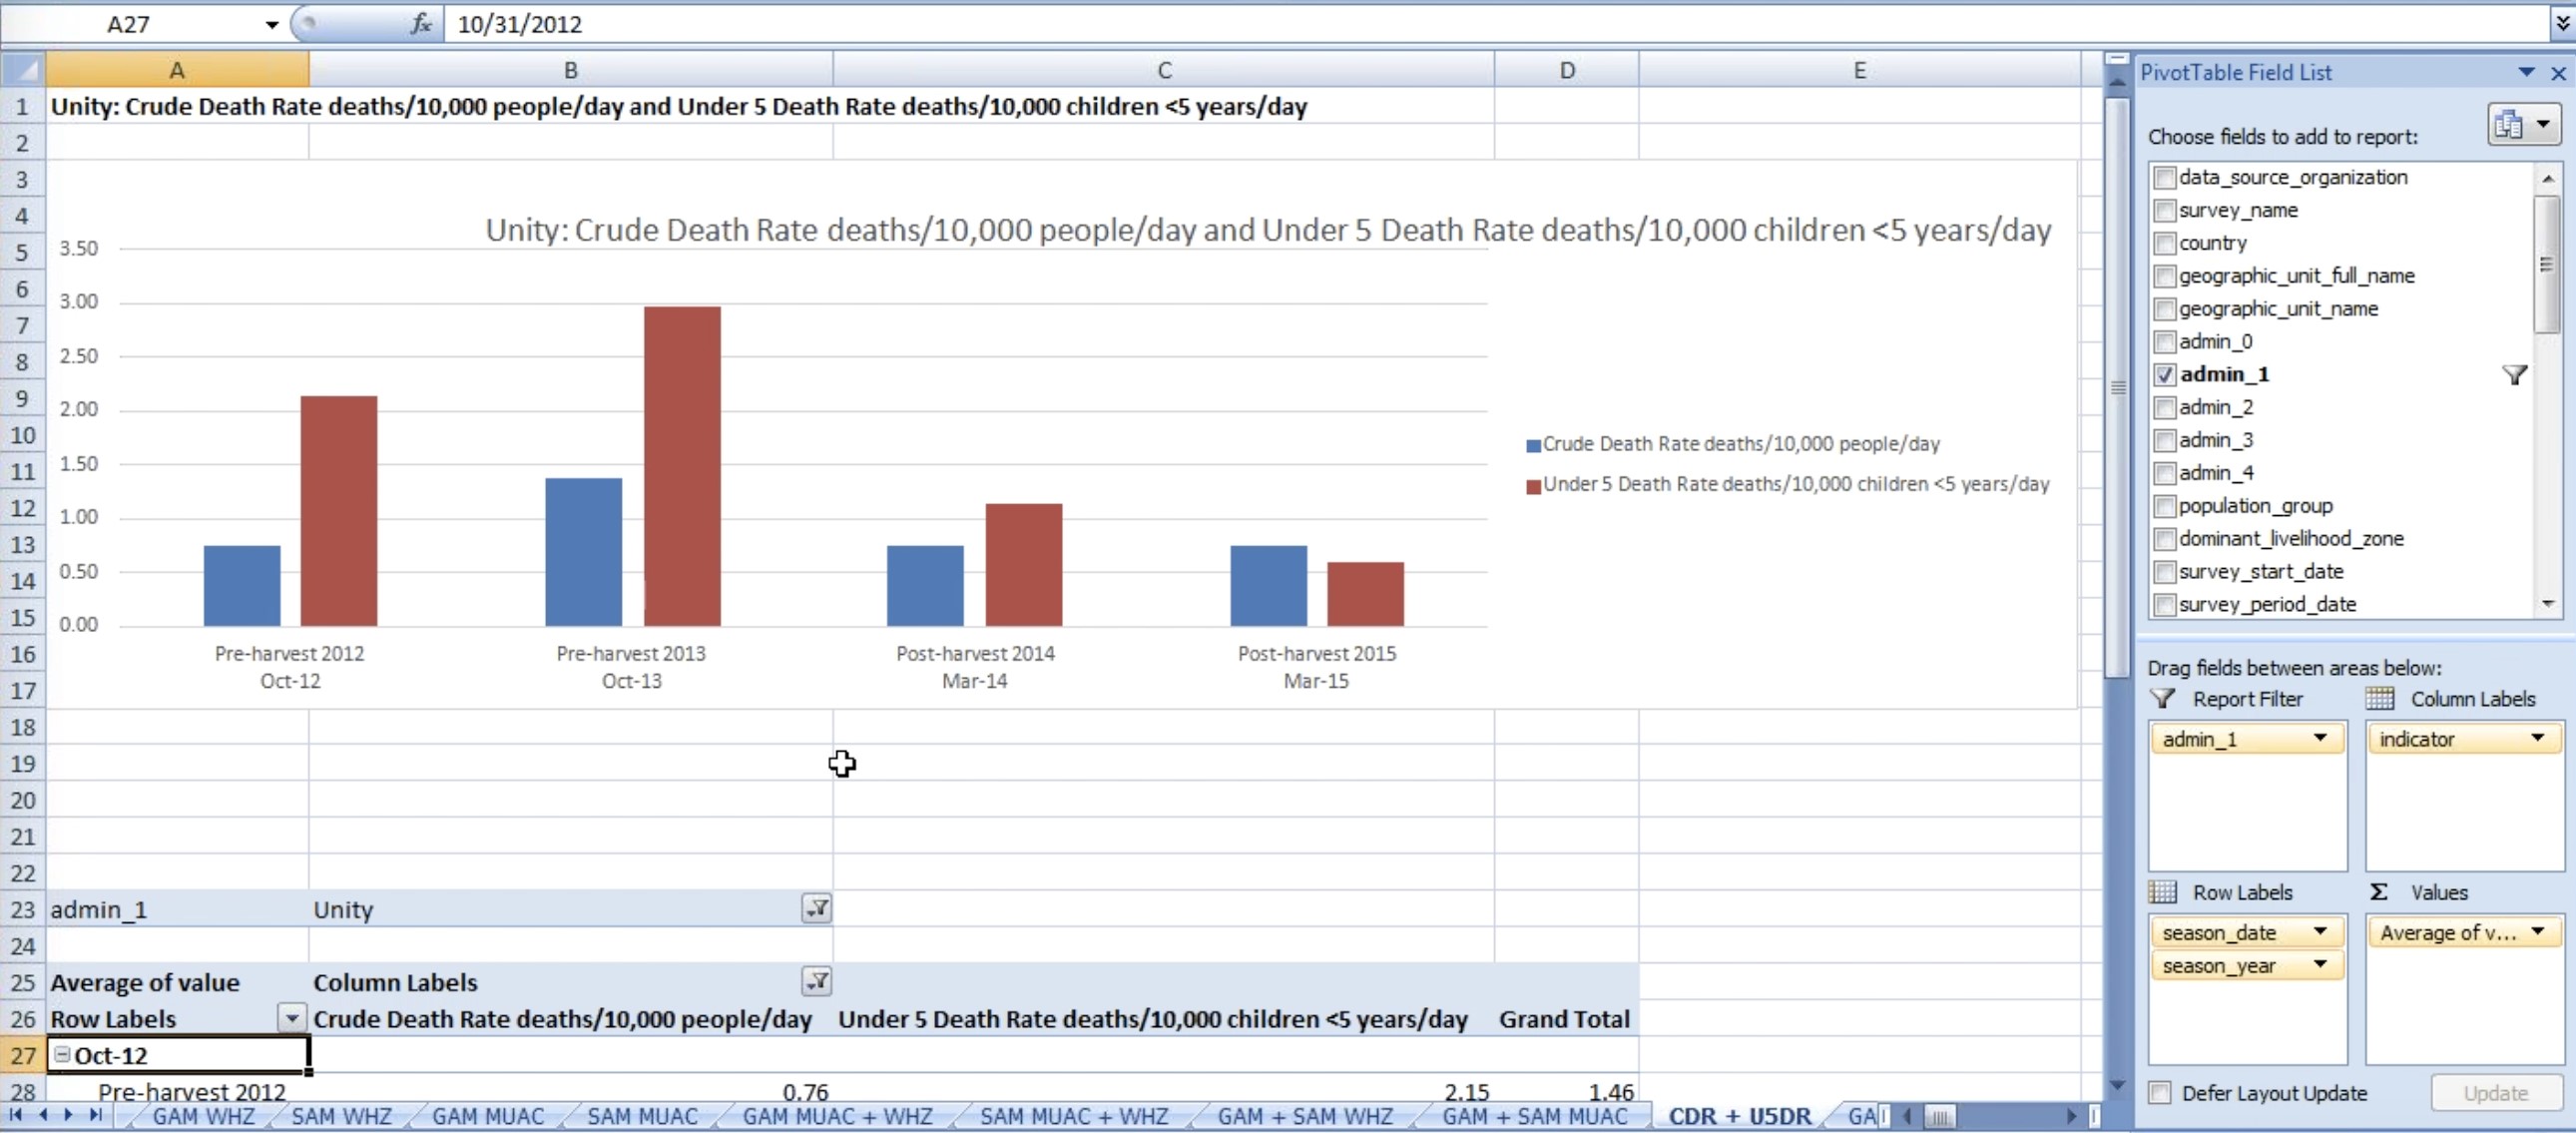Switch to the SAM MUAC sheet tab
The image size is (2576, 1133).
tap(642, 1116)
